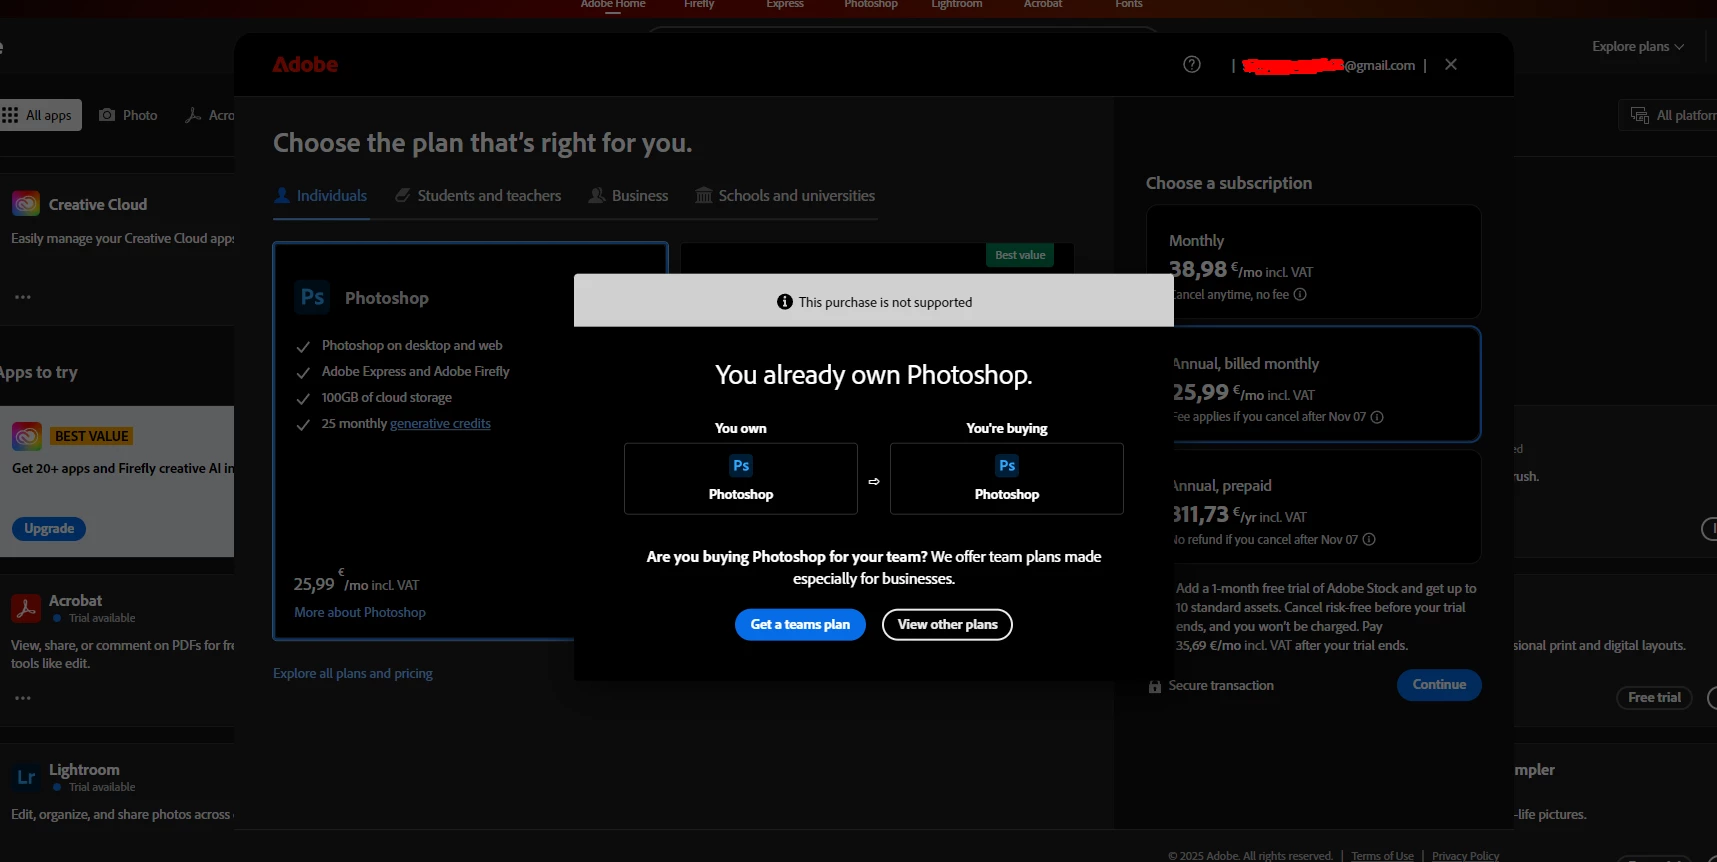Screen dimensions: 1717x862
Task: Click Fonts in top navigation
Action: click(1129, 5)
